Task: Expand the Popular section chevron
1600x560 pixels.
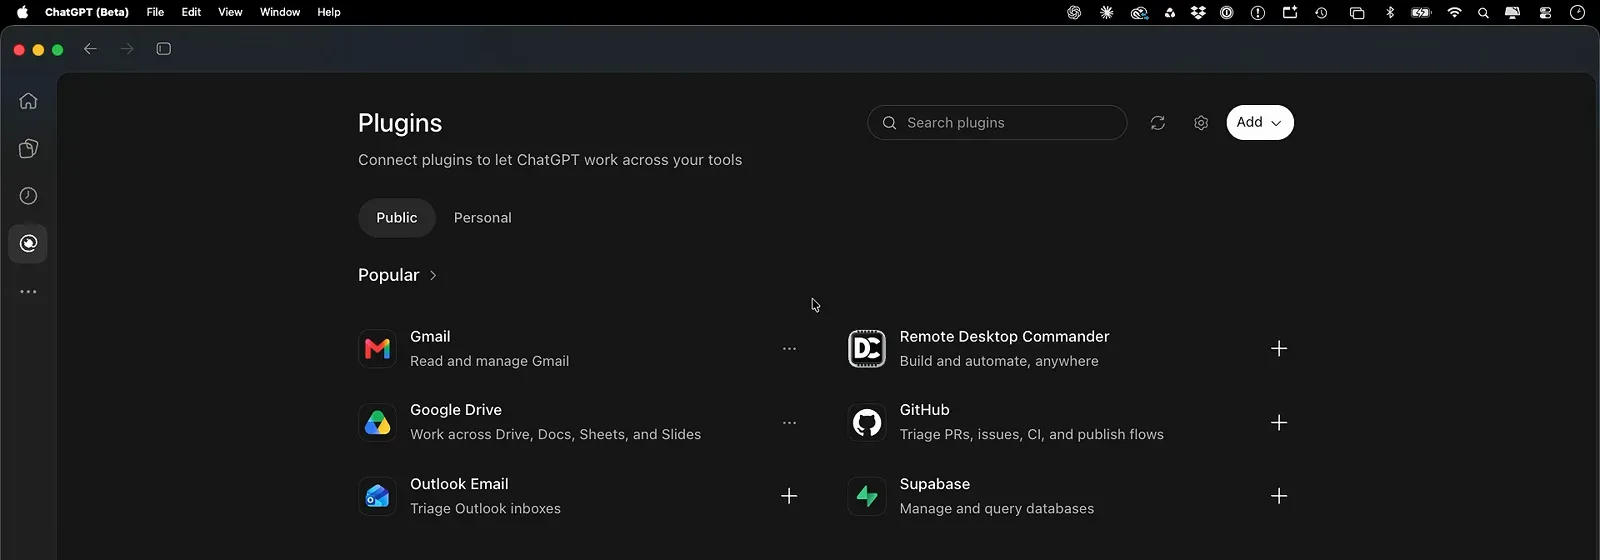Action: [433, 276]
